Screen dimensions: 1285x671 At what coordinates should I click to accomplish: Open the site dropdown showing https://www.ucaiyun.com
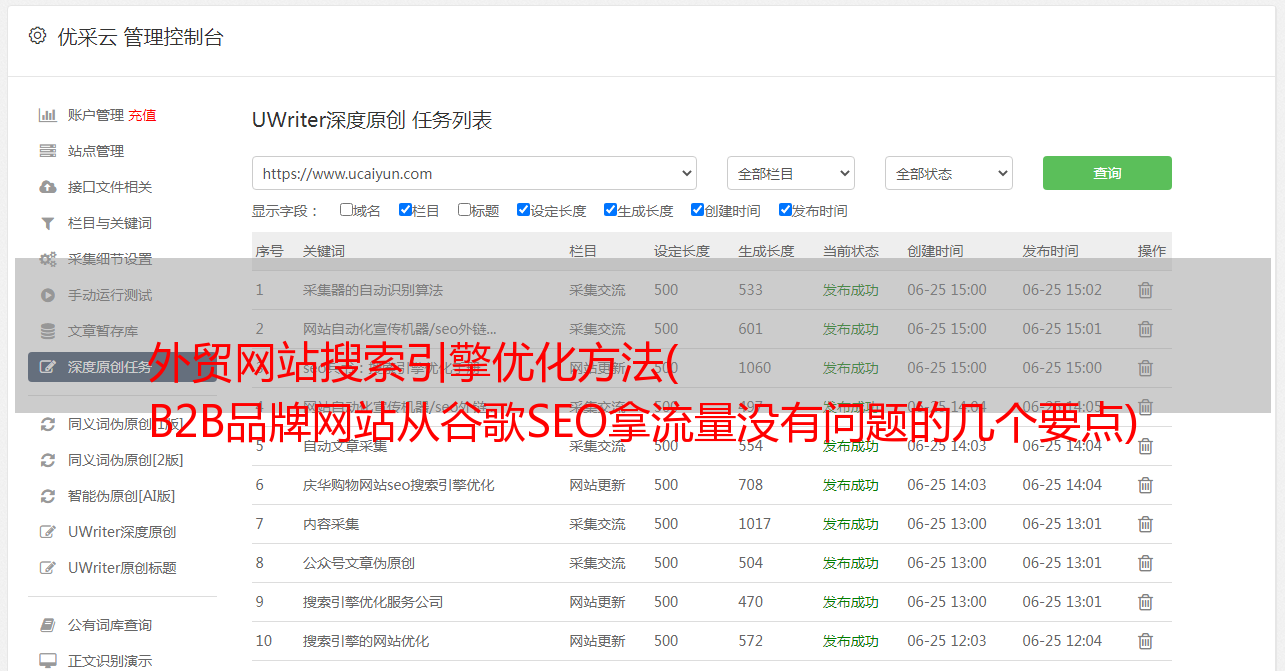pyautogui.click(x=474, y=173)
